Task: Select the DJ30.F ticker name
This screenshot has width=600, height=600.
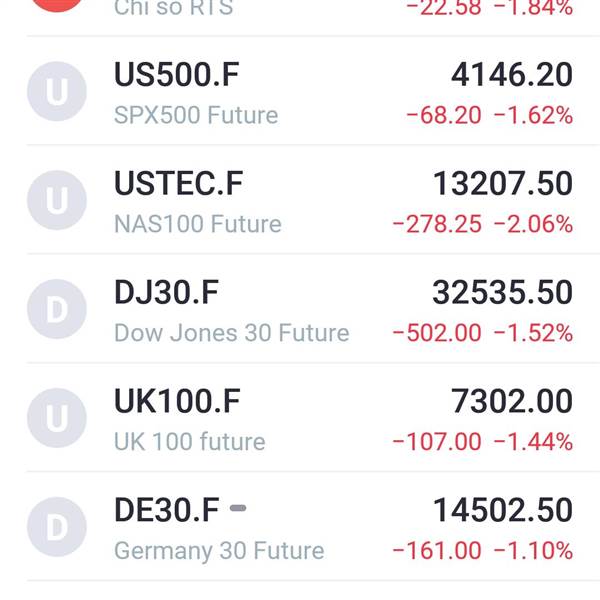Action: point(166,292)
